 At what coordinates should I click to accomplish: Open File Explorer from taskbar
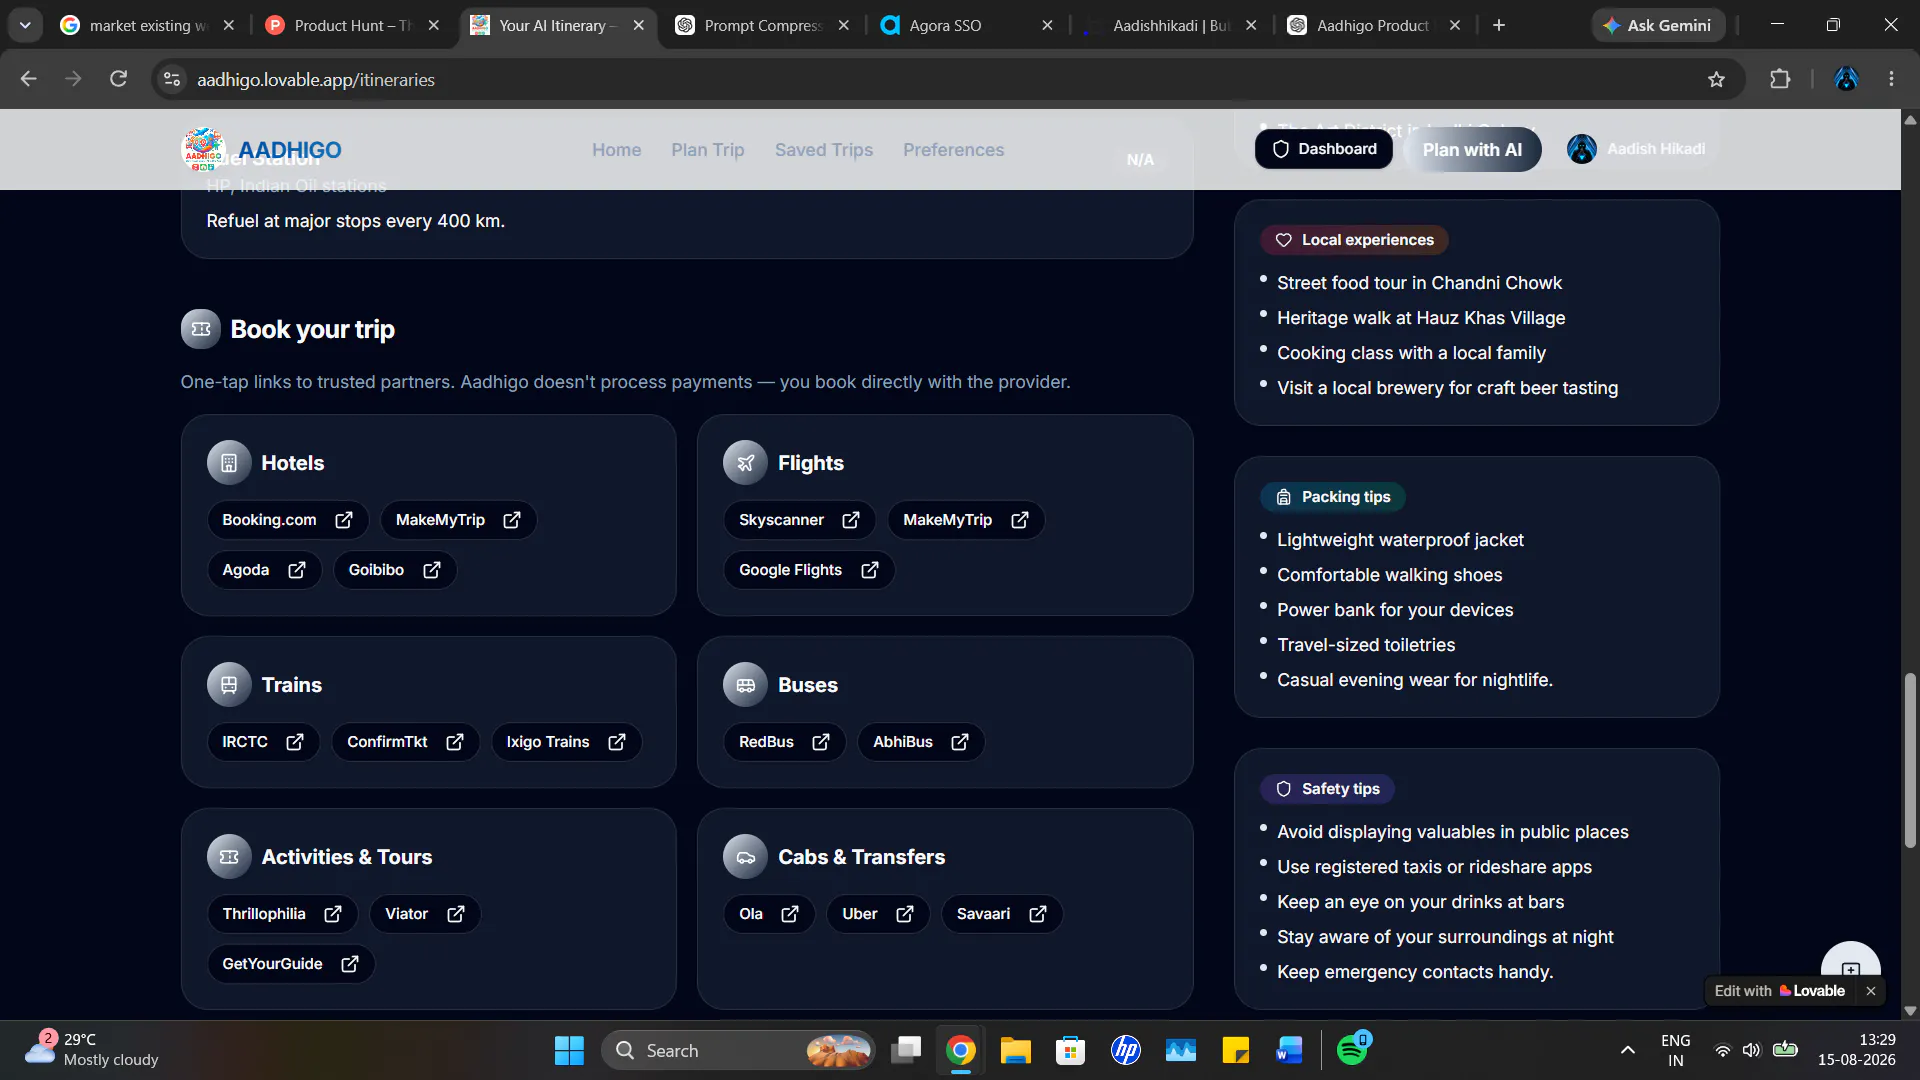[x=1016, y=1050]
